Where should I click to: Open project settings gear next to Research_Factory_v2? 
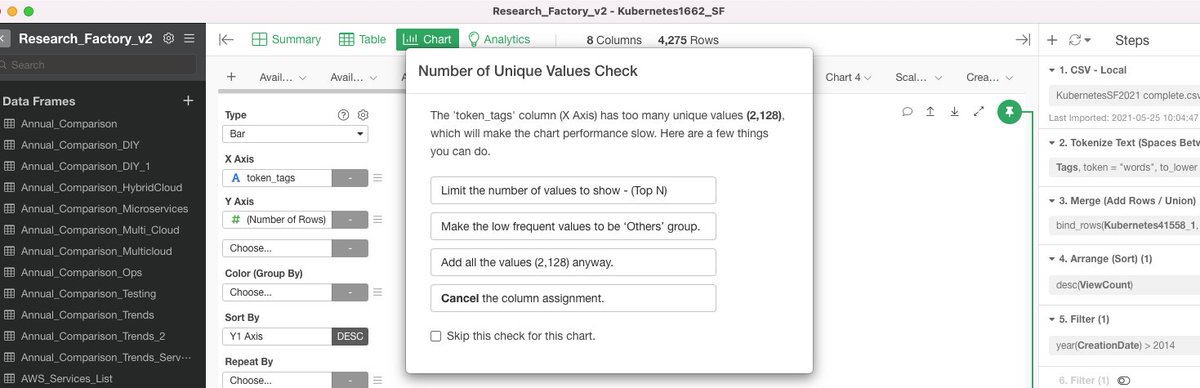[x=169, y=39]
